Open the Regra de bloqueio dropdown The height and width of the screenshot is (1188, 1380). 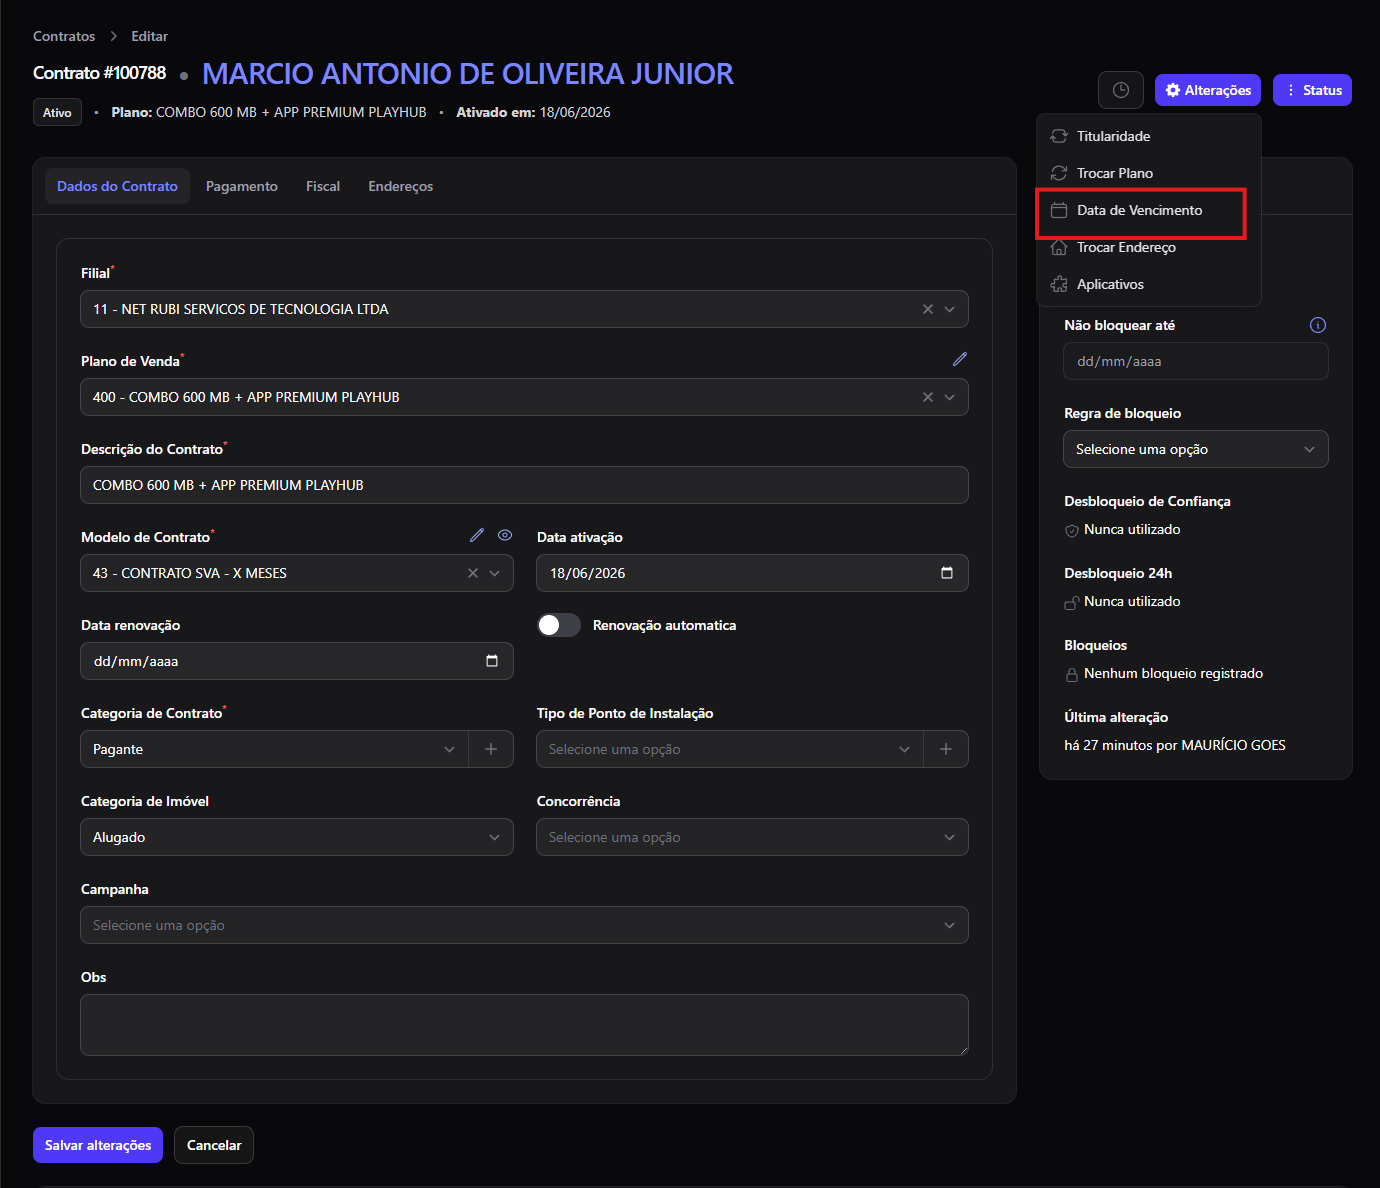(1196, 449)
